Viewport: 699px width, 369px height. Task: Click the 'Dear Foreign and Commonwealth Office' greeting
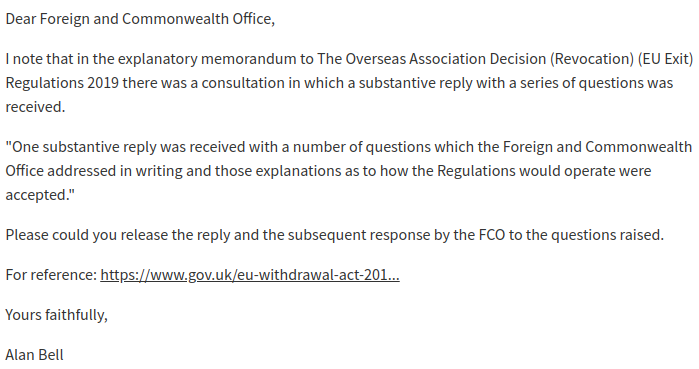pyautogui.click(x=140, y=19)
